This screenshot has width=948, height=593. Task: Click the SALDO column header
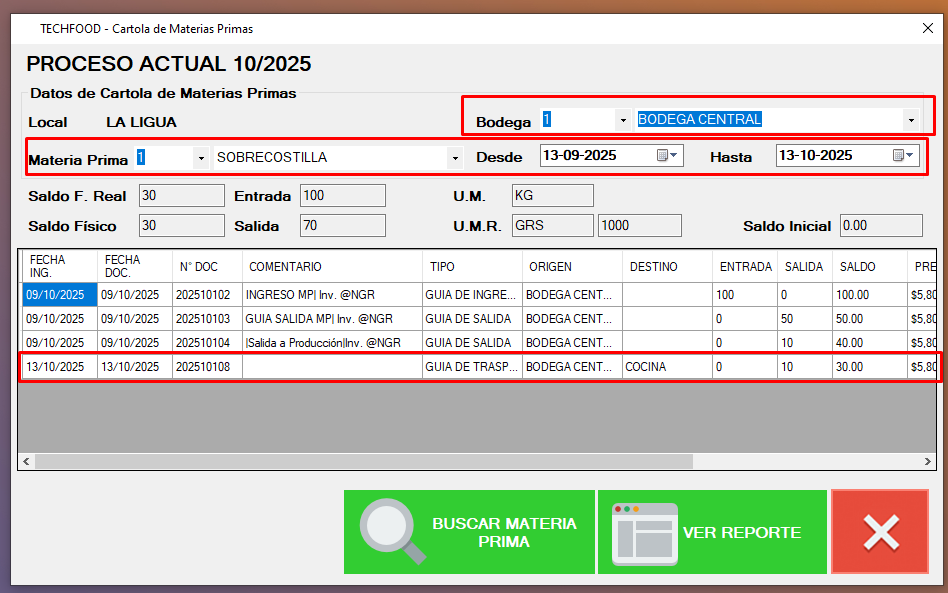click(857, 267)
